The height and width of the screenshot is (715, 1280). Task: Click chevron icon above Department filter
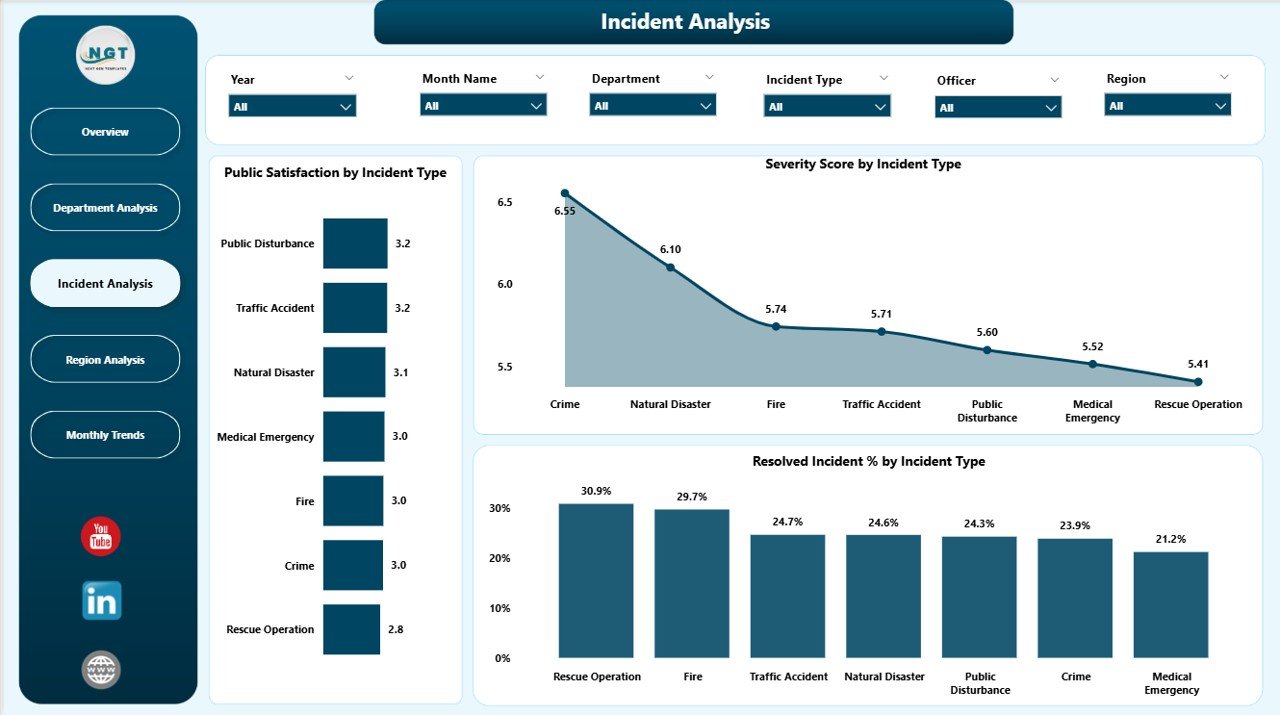[709, 77]
